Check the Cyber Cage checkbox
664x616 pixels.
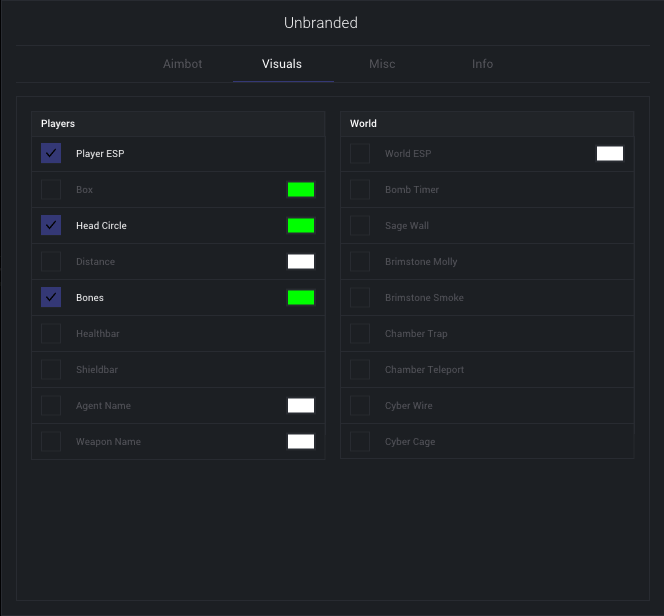pyautogui.click(x=360, y=441)
